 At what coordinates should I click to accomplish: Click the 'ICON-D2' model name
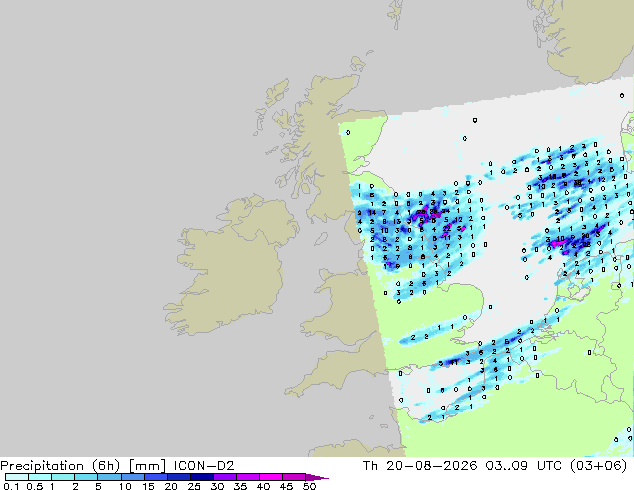pos(204,466)
